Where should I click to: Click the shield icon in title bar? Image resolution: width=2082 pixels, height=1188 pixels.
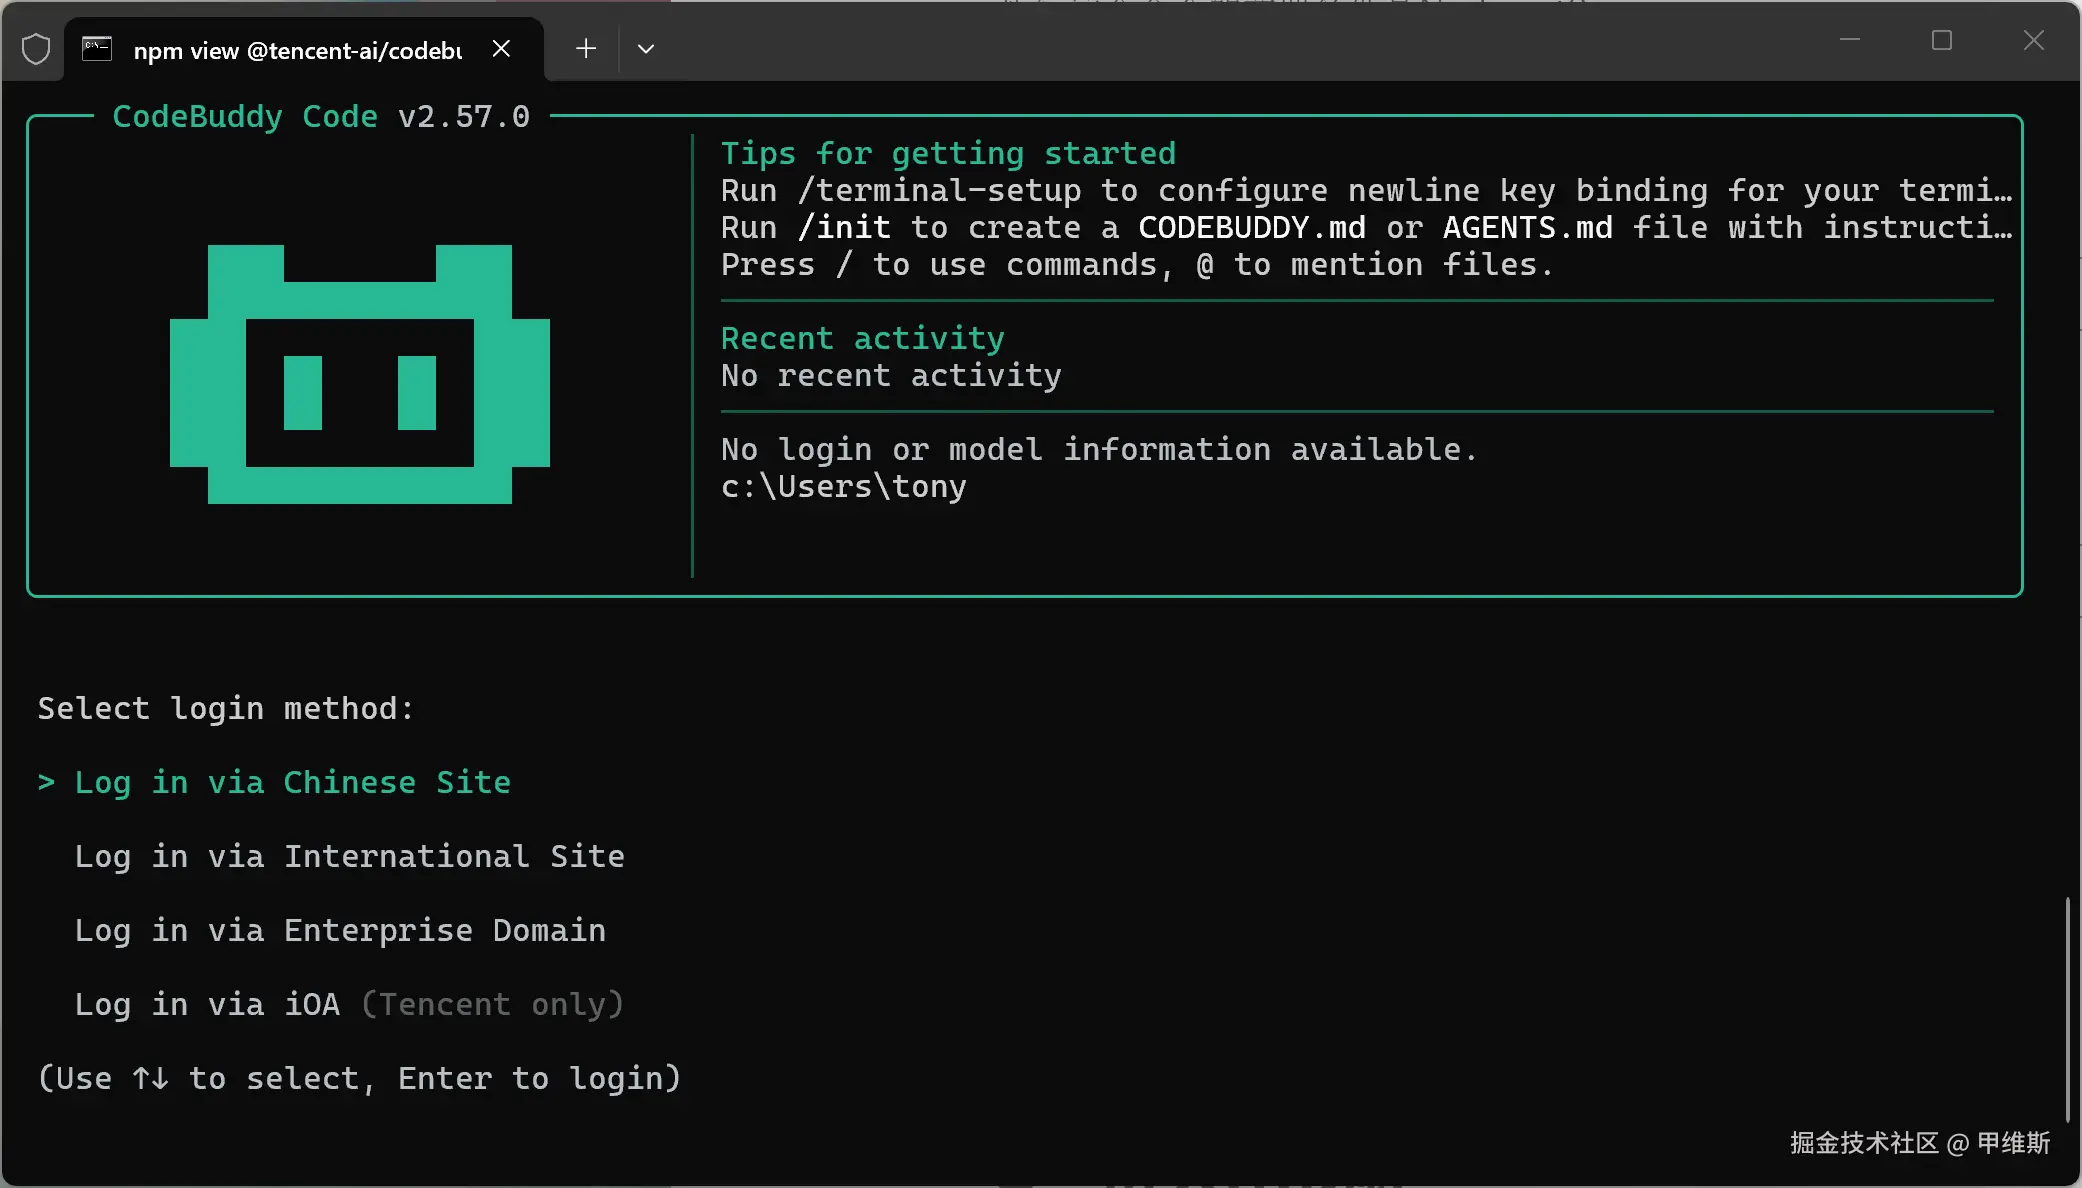pos(36,49)
